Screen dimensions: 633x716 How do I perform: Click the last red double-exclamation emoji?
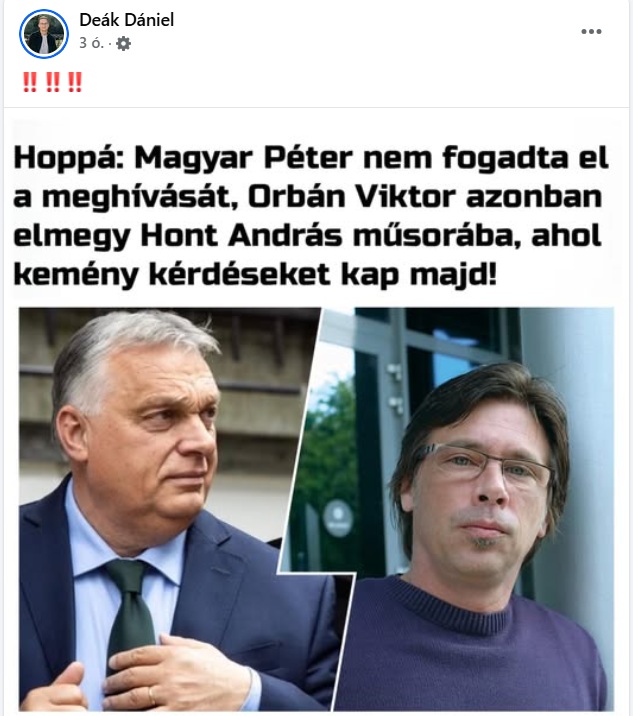75,83
